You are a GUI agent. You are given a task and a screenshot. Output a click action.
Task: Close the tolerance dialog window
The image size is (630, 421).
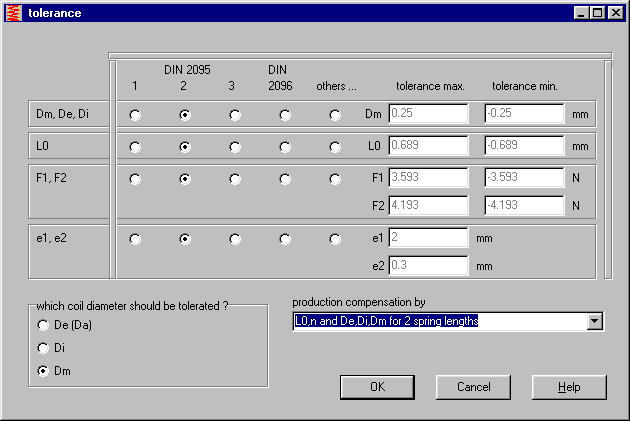click(617, 13)
